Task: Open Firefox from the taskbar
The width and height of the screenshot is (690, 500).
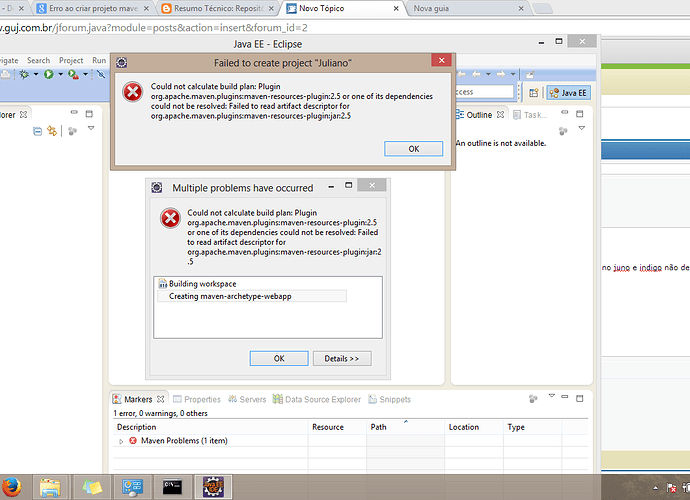Action: (11, 487)
